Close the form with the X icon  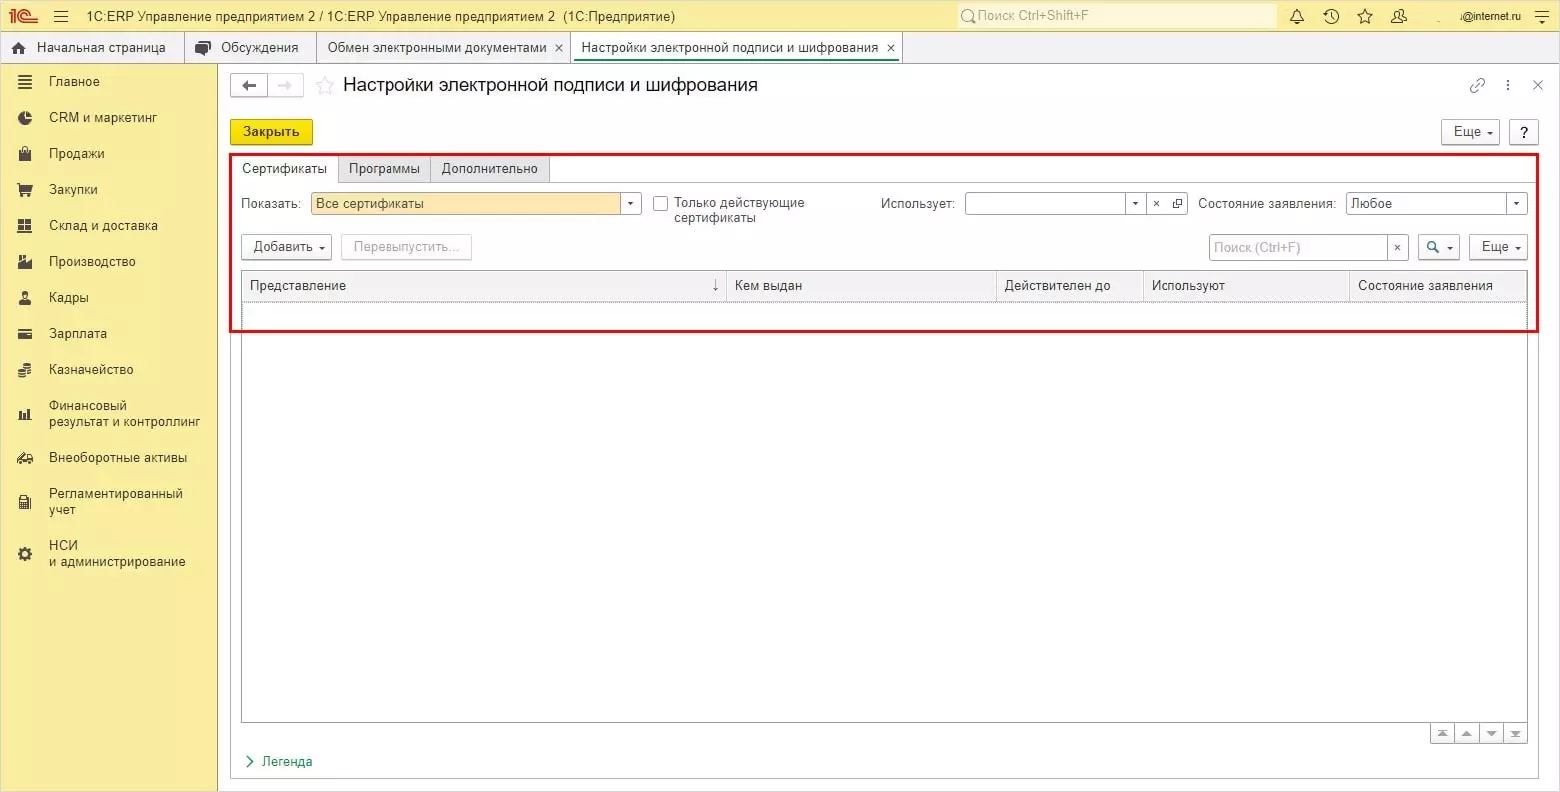point(1538,86)
